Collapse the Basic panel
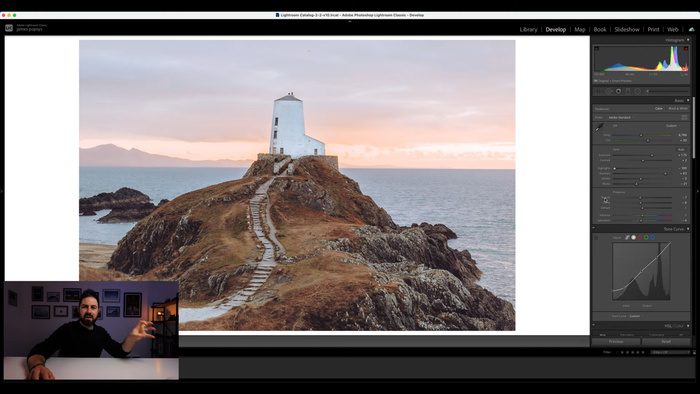The image size is (700, 394). coord(688,100)
